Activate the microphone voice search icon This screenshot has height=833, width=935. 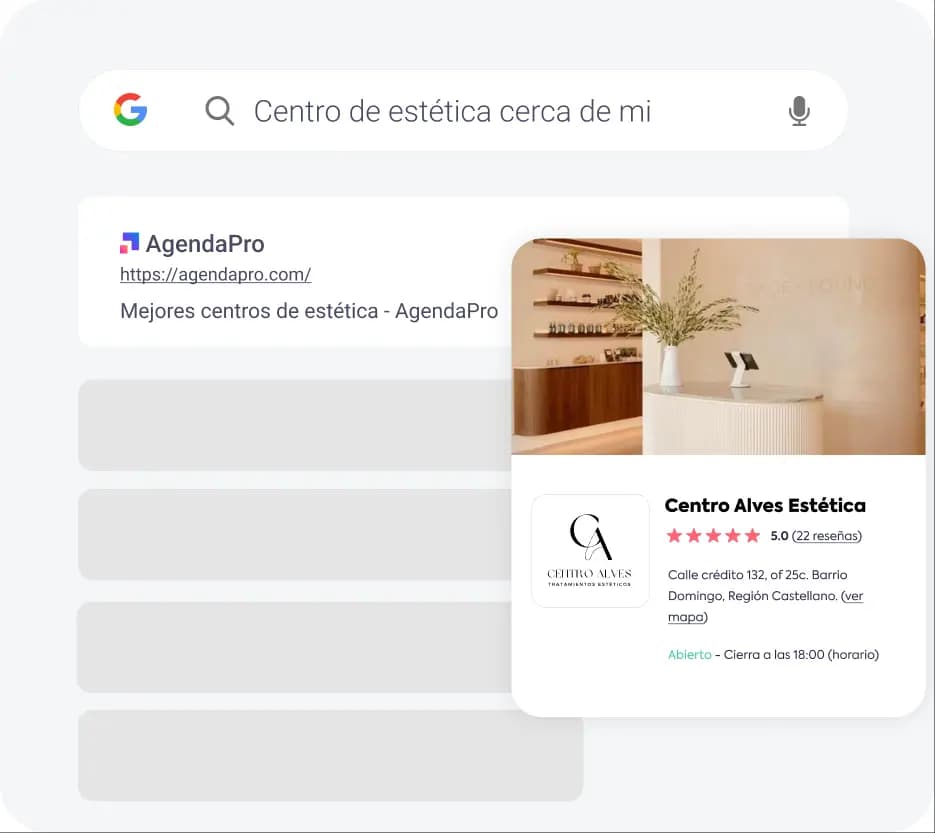pyautogui.click(x=799, y=111)
